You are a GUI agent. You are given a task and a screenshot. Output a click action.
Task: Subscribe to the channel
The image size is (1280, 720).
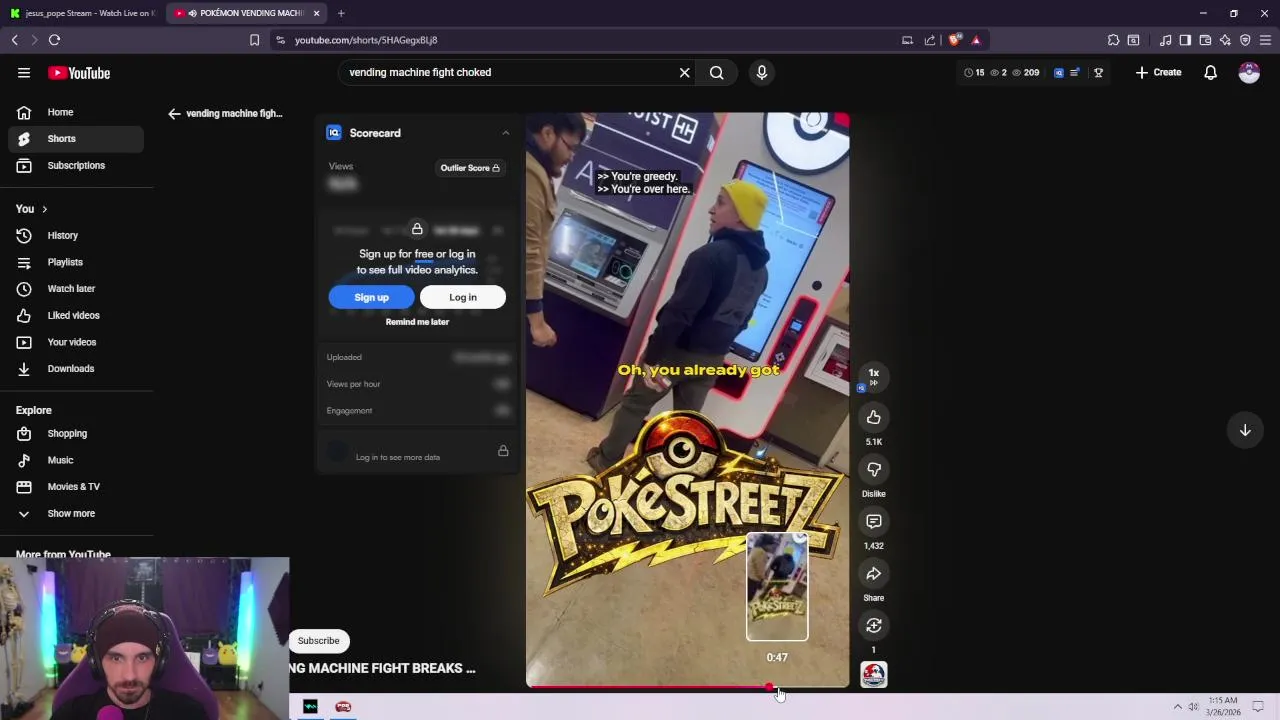pyautogui.click(x=318, y=641)
